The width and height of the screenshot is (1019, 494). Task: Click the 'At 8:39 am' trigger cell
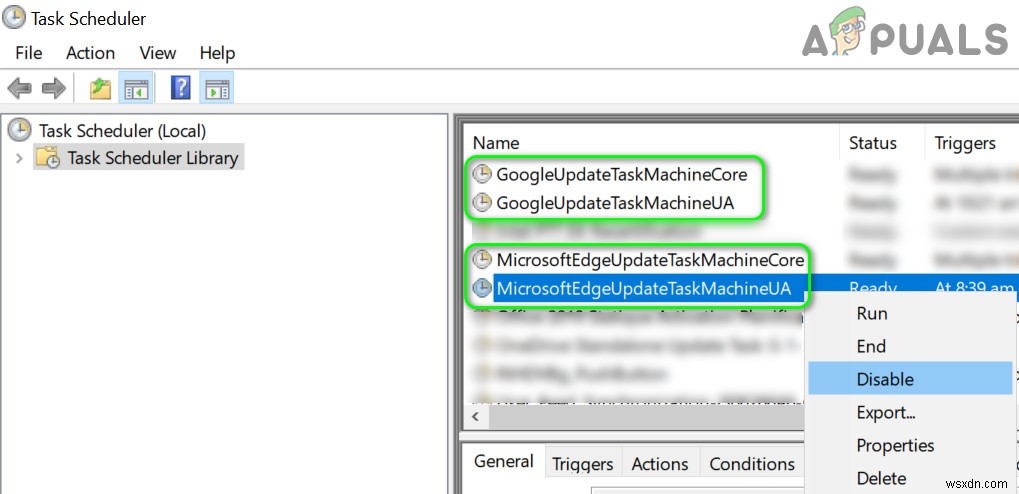pos(974,289)
